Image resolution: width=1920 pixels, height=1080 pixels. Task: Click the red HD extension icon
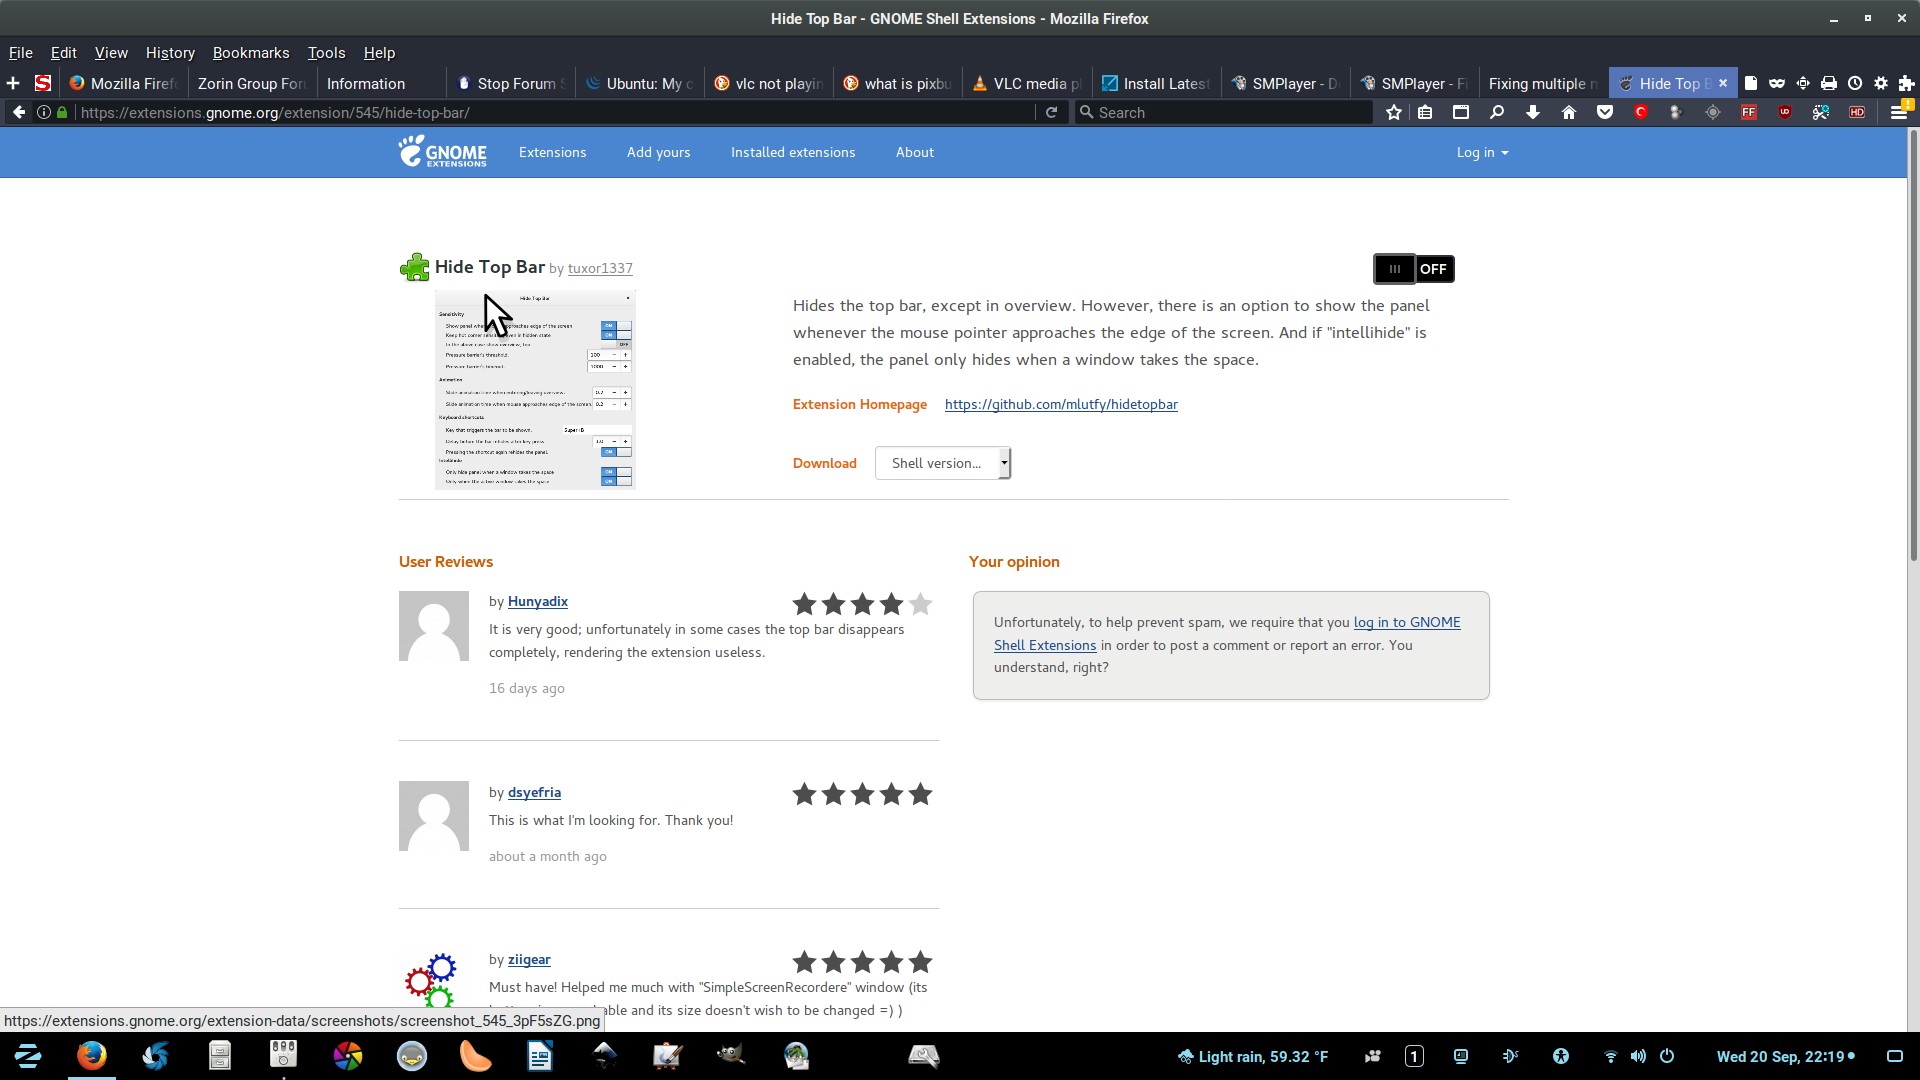point(1857,112)
